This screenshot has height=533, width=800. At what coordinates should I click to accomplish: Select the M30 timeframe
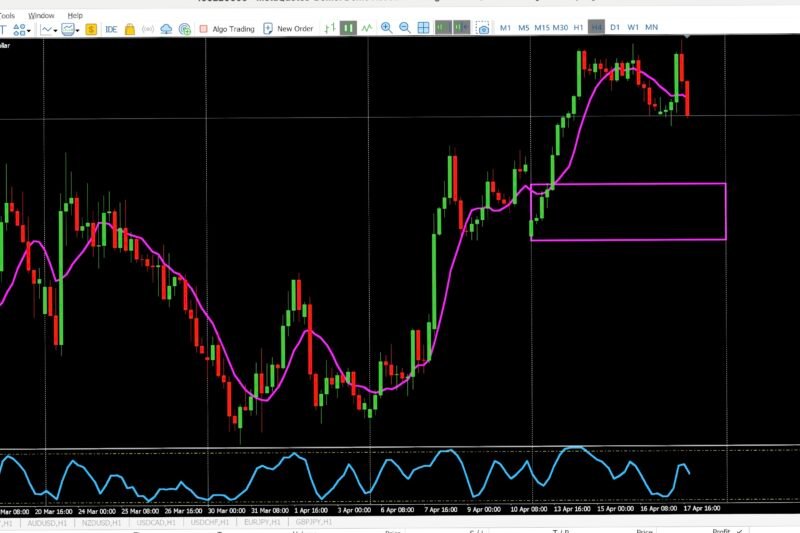click(560, 28)
